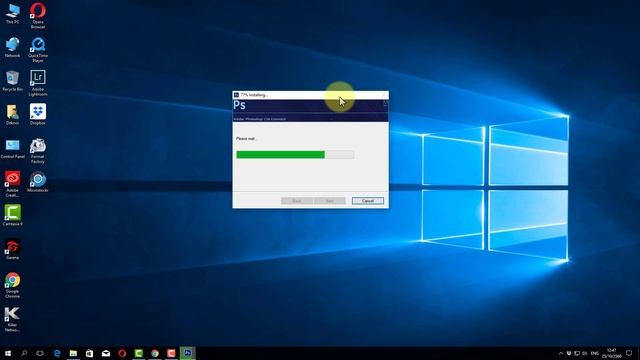Screen dimensions: 640x360
Task: Select the Format Factory desktop shortcut
Action: [x=38, y=151]
